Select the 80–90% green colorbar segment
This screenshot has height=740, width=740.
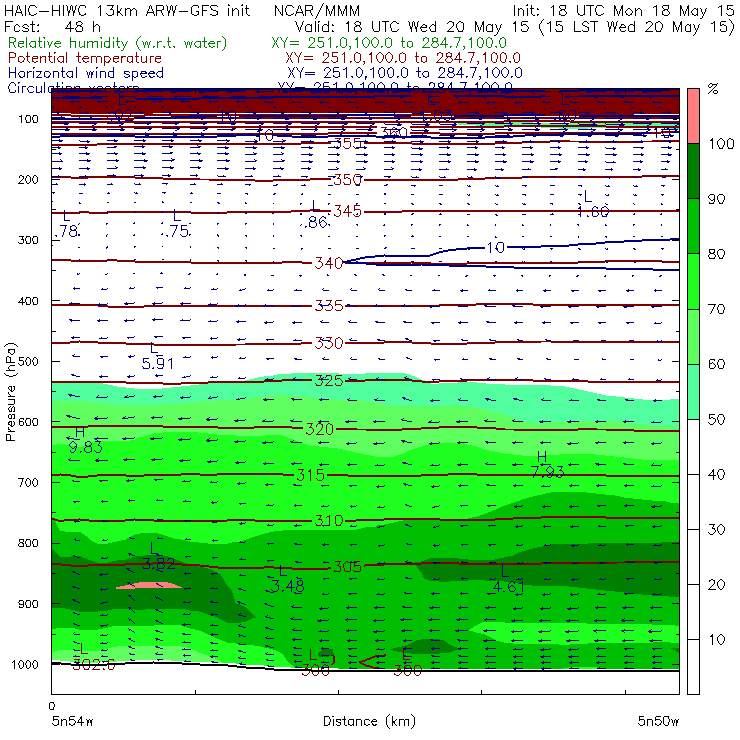693,226
